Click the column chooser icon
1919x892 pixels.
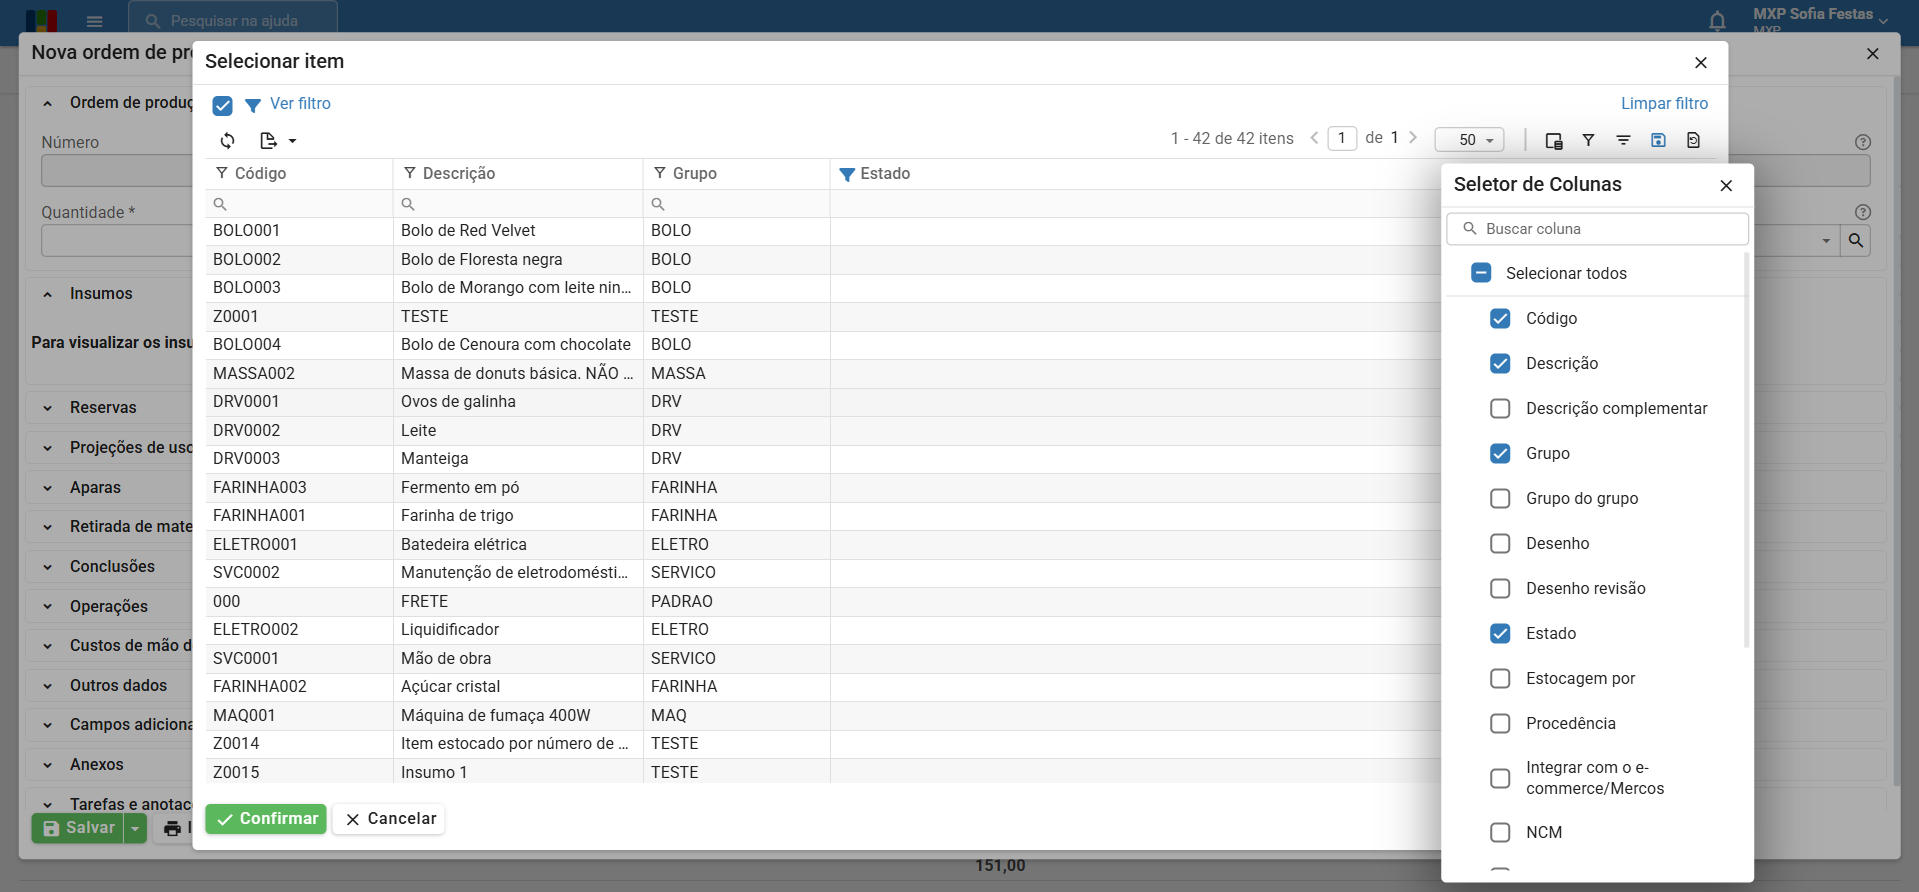1554,141
